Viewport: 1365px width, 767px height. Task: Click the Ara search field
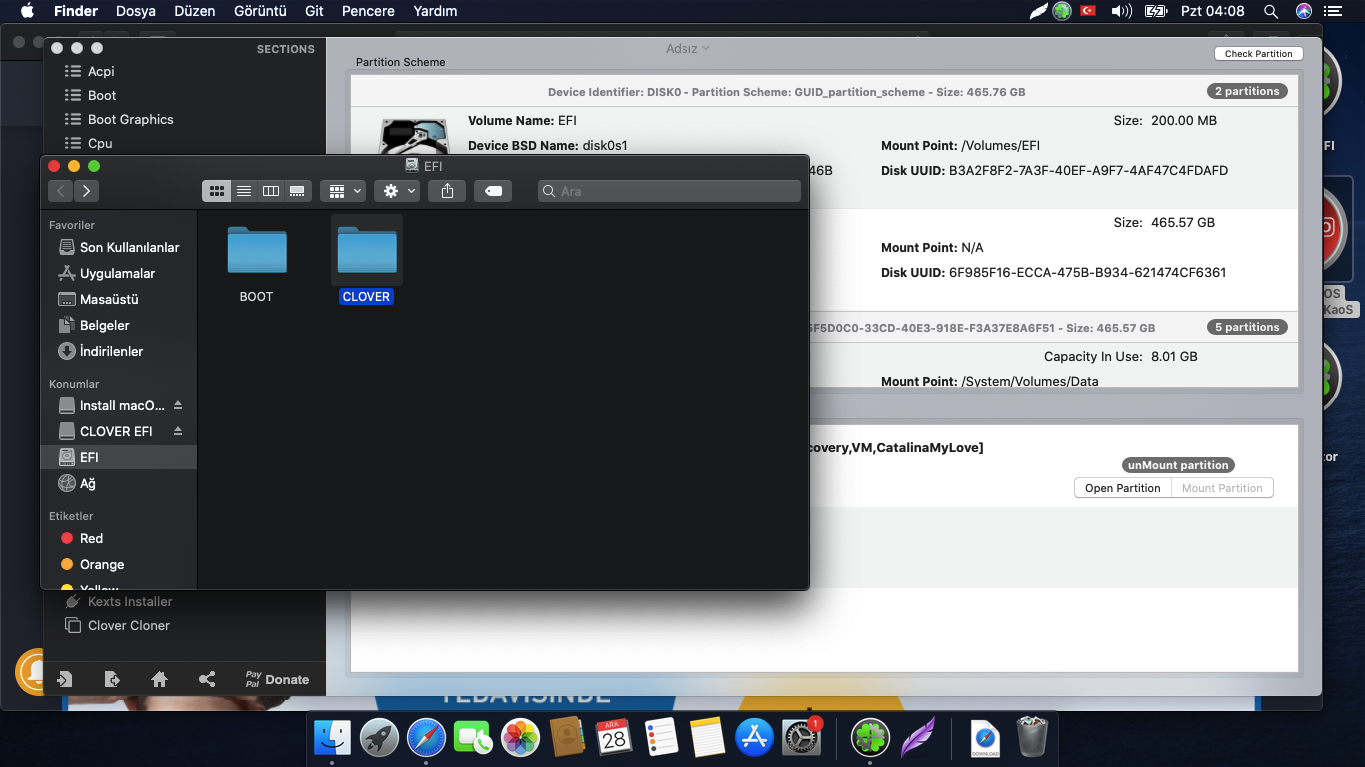pyautogui.click(x=670, y=191)
